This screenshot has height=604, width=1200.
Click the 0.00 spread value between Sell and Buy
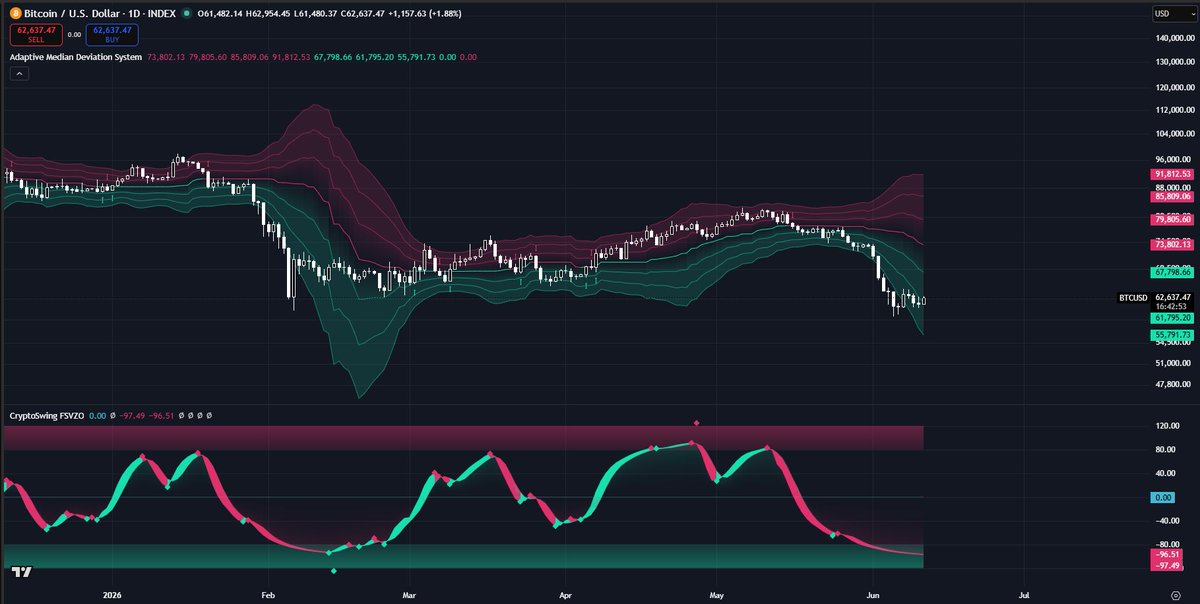coord(74,34)
